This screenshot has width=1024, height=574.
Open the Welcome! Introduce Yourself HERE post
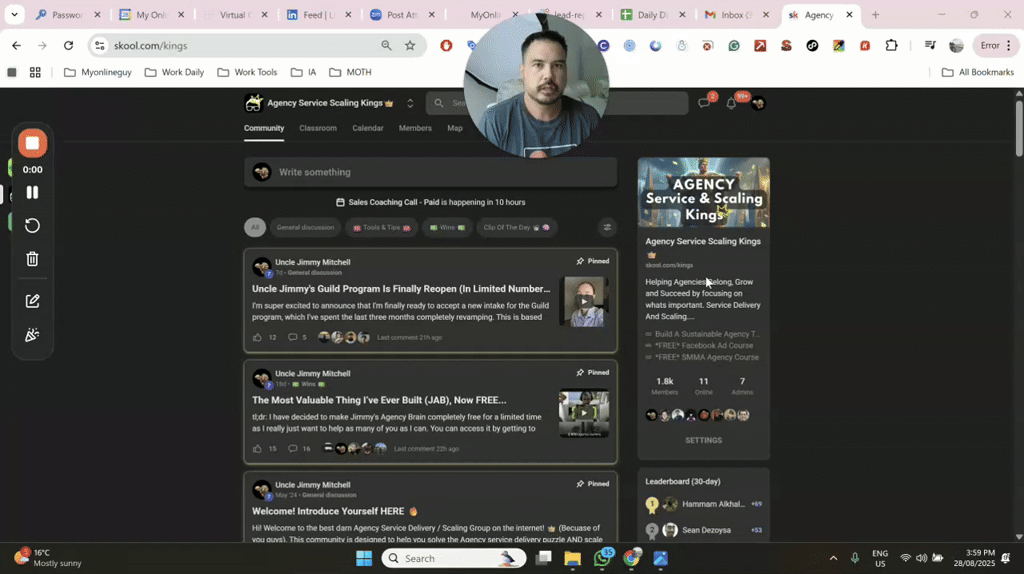click(x=335, y=511)
